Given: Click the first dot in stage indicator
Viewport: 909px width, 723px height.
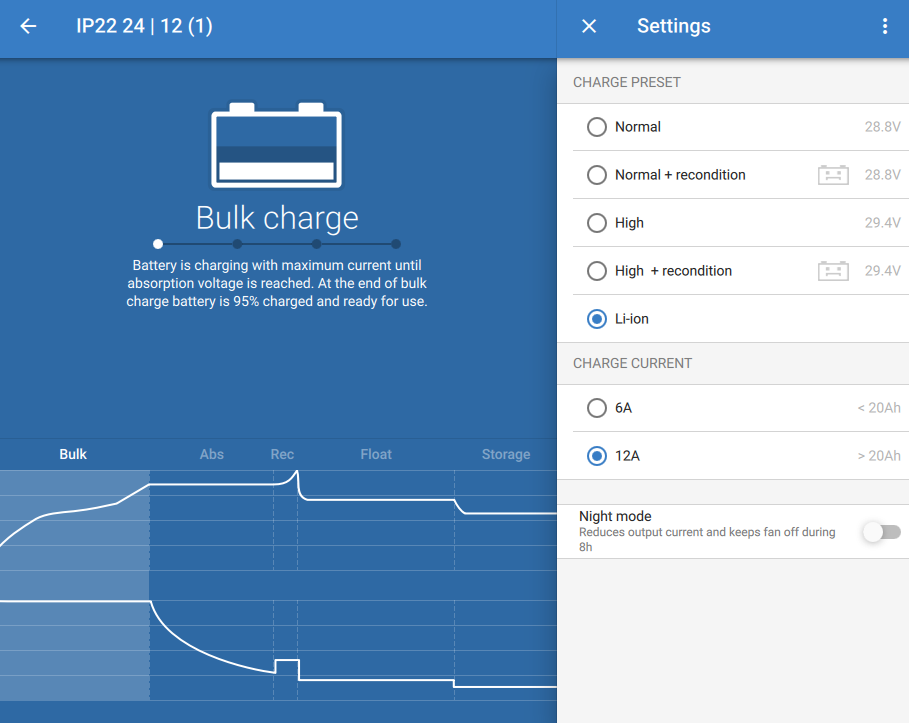Looking at the screenshot, I should click(x=158, y=244).
